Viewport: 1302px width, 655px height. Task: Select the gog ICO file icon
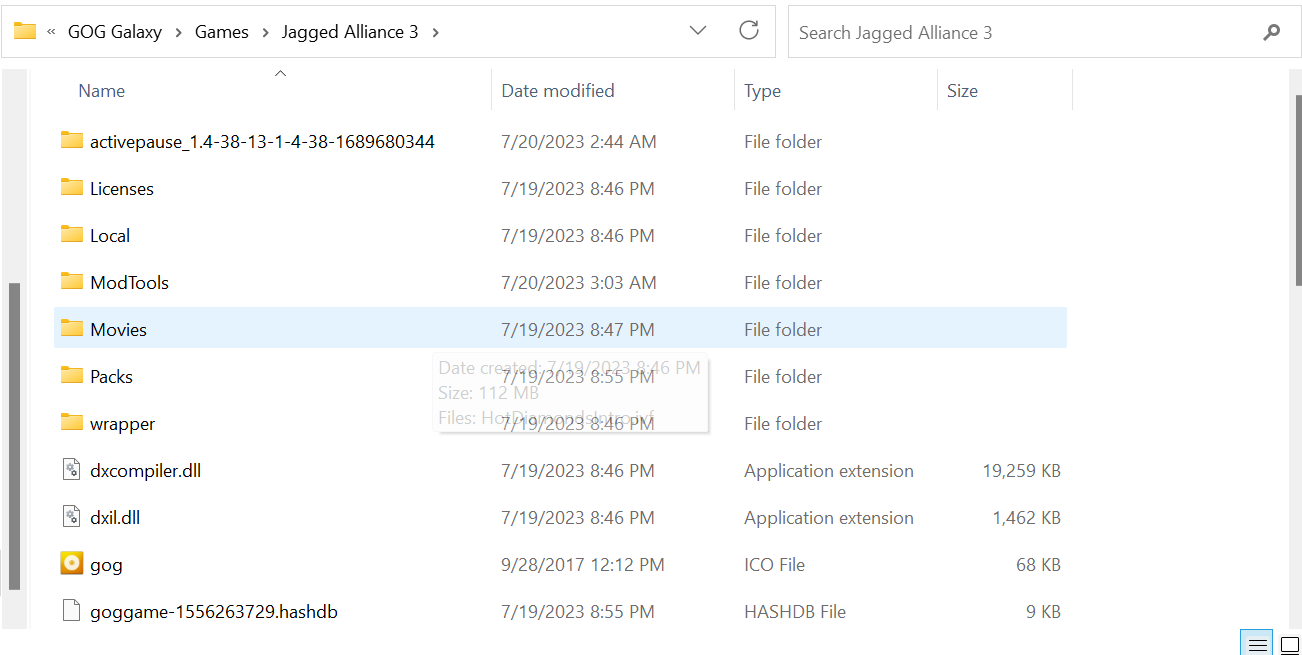[x=71, y=564]
